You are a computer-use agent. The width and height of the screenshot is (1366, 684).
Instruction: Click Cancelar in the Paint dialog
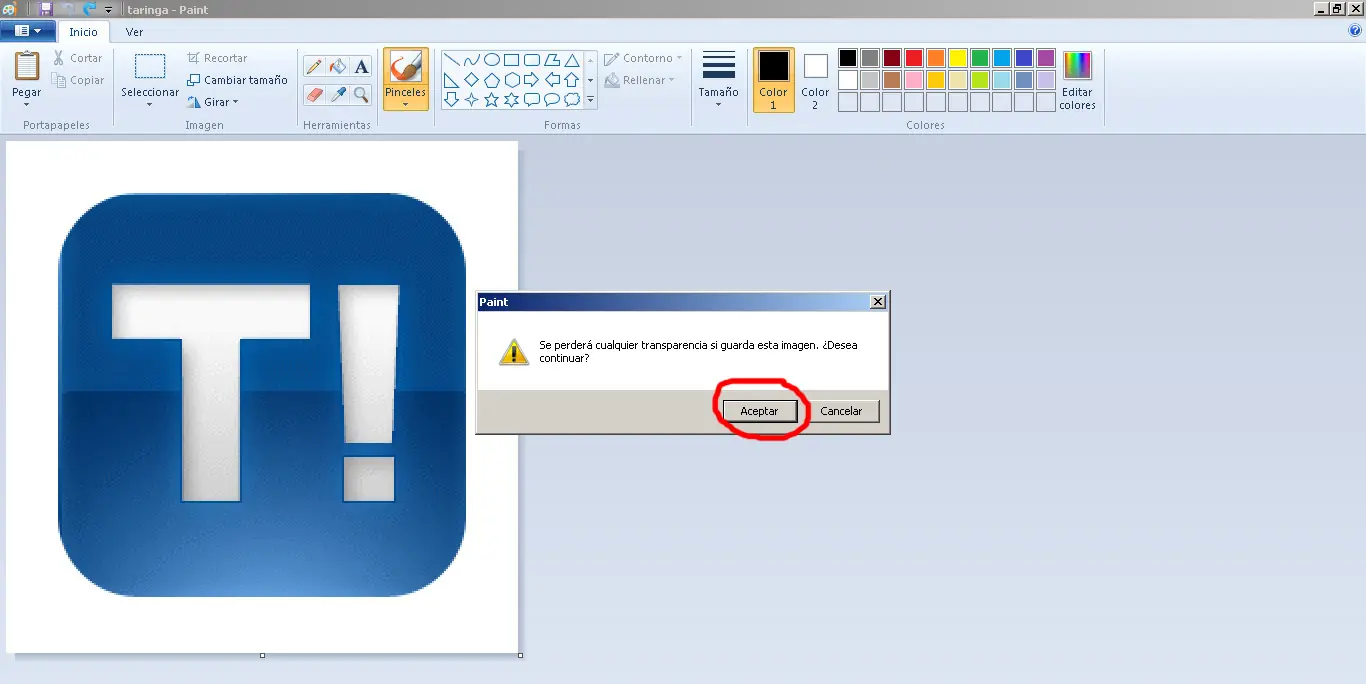click(x=841, y=411)
